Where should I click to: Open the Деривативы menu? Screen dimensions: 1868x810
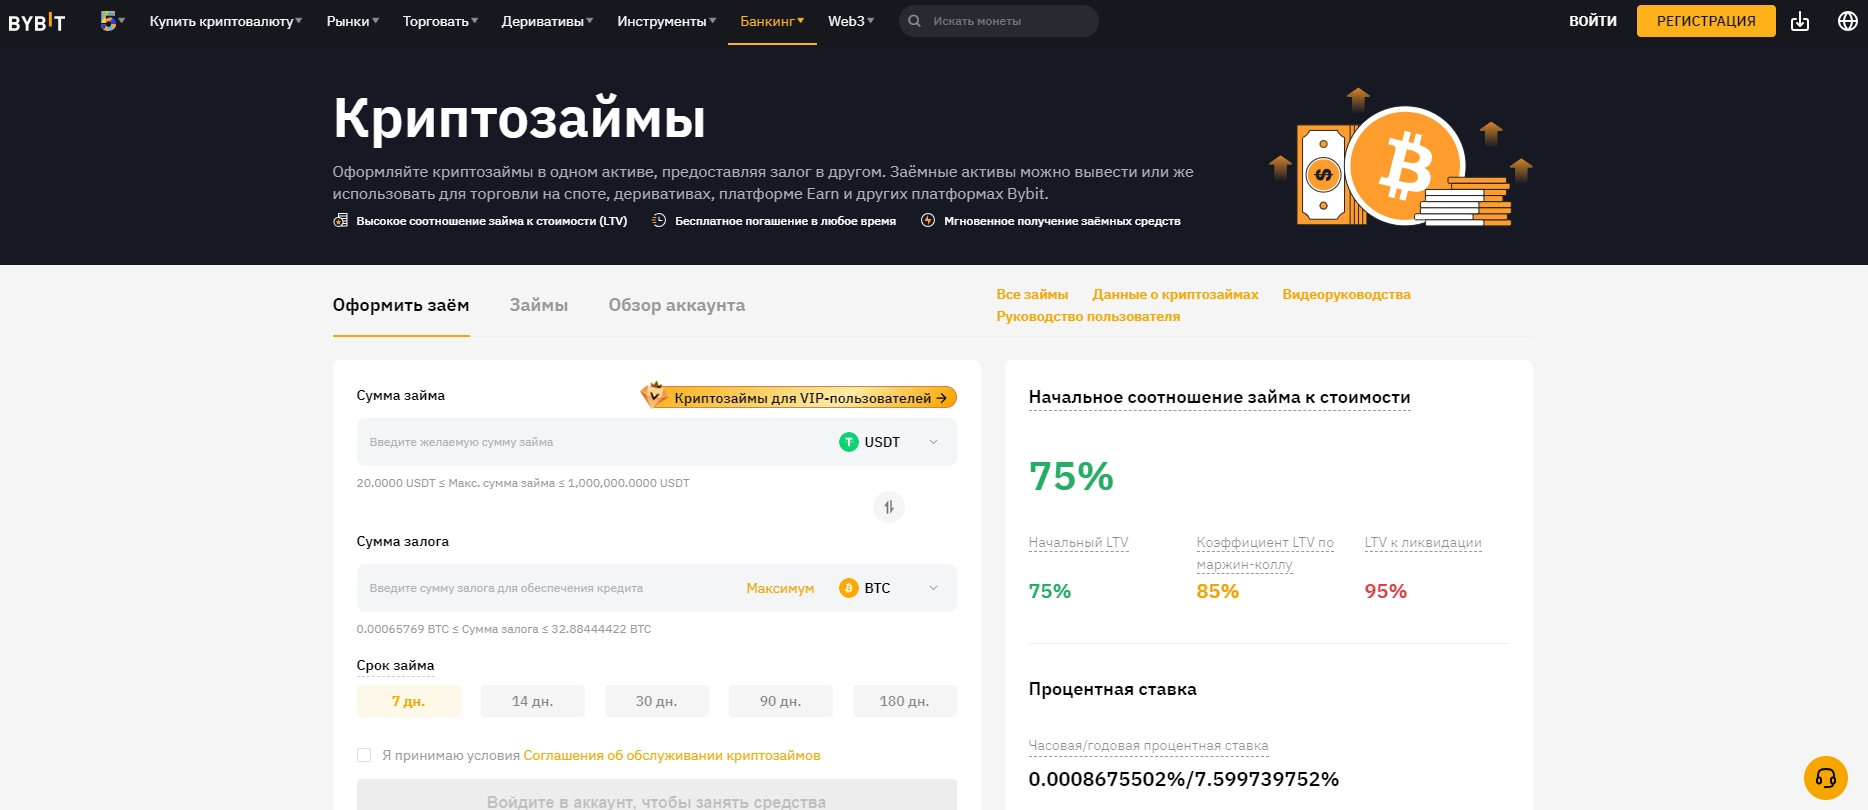[x=547, y=21]
